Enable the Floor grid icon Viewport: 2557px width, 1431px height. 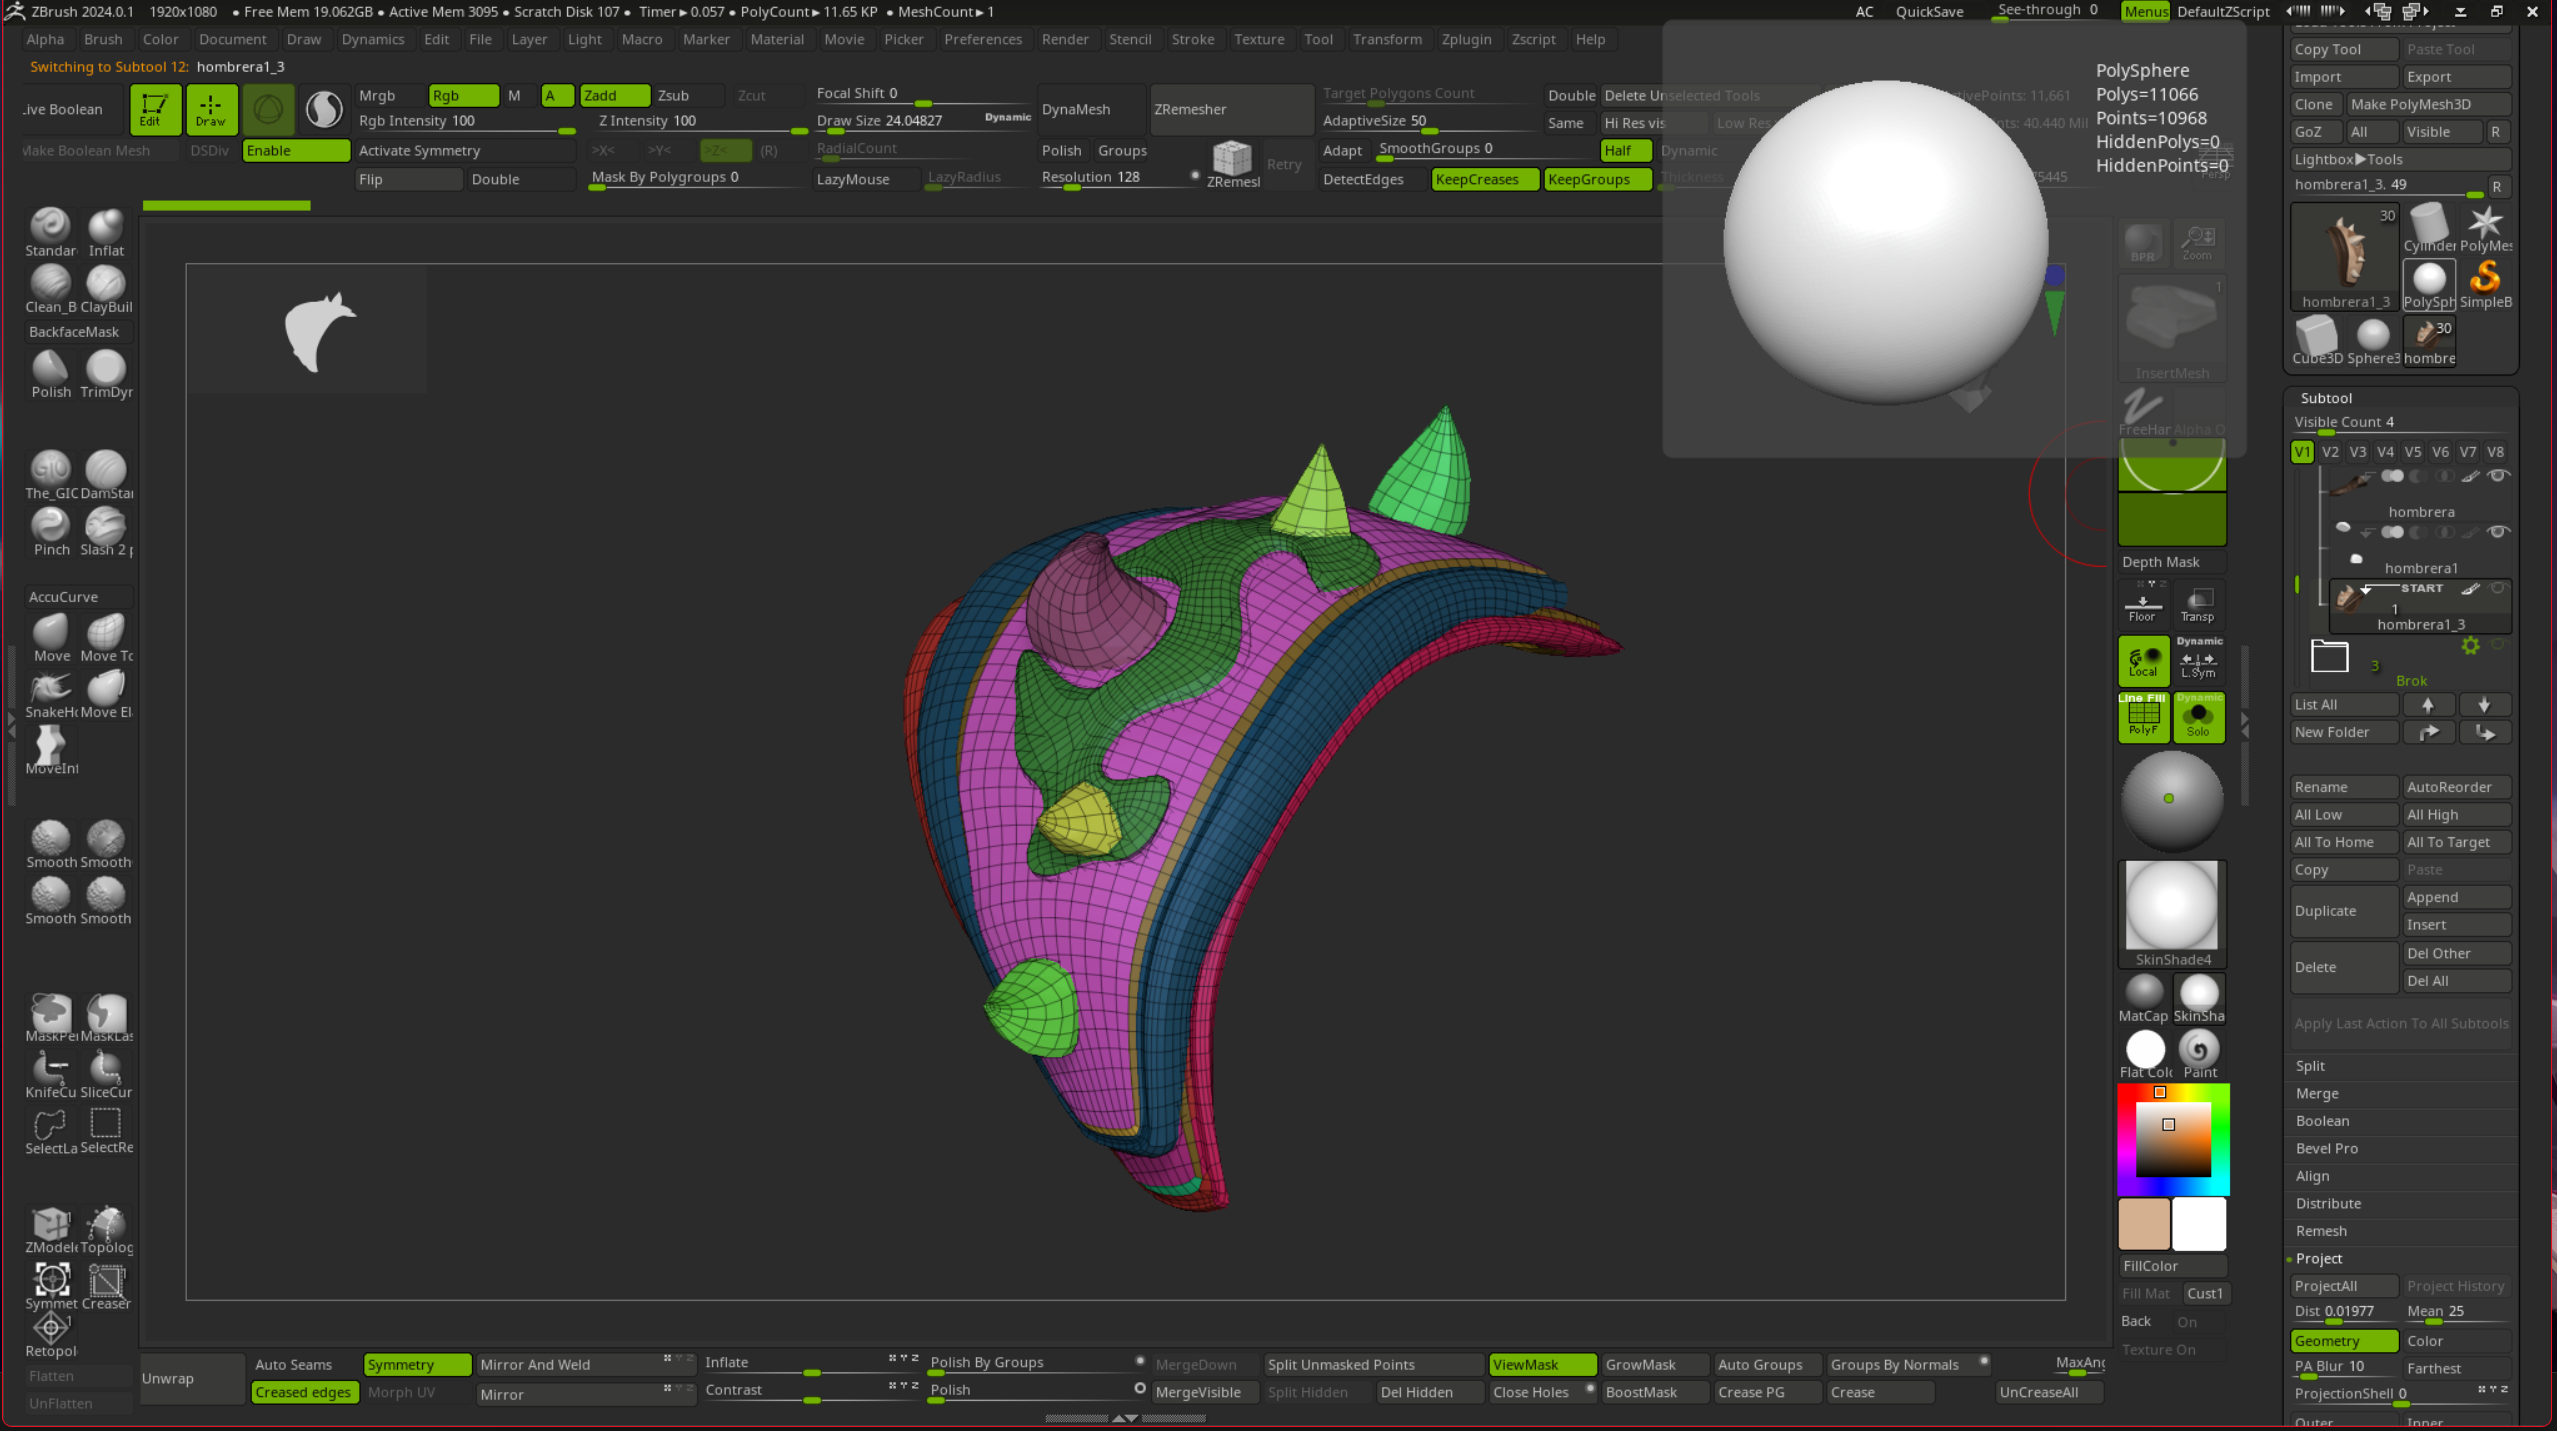pyautogui.click(x=2142, y=603)
